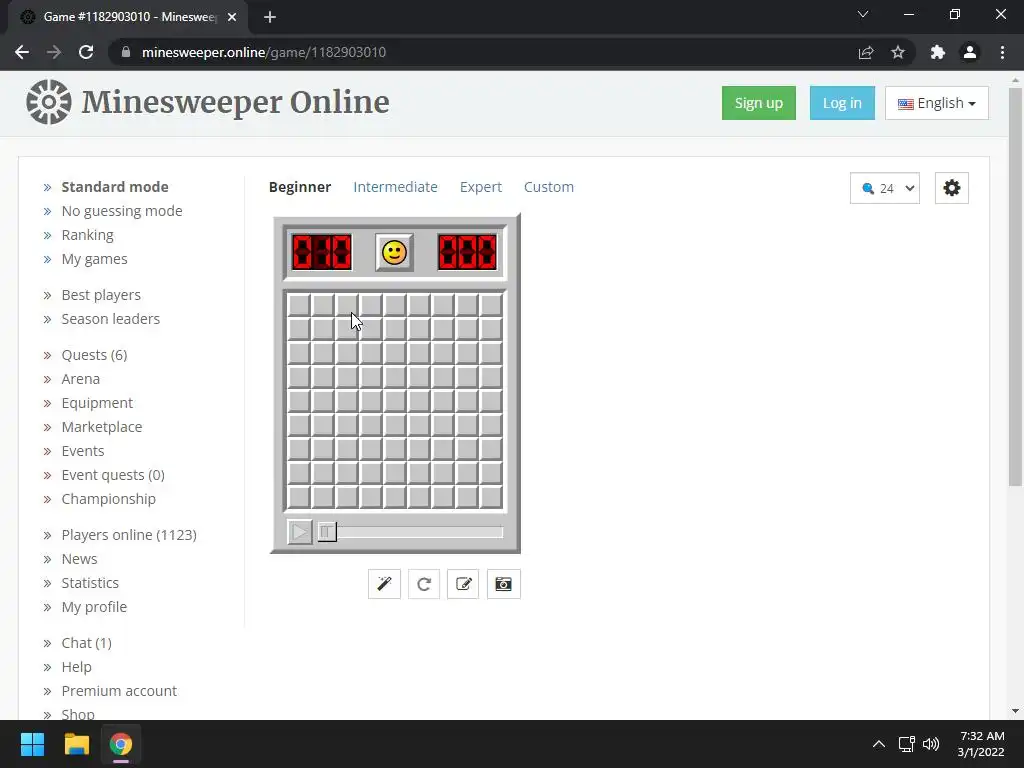Open Quests (6) link
The height and width of the screenshot is (768, 1024).
[94, 355]
